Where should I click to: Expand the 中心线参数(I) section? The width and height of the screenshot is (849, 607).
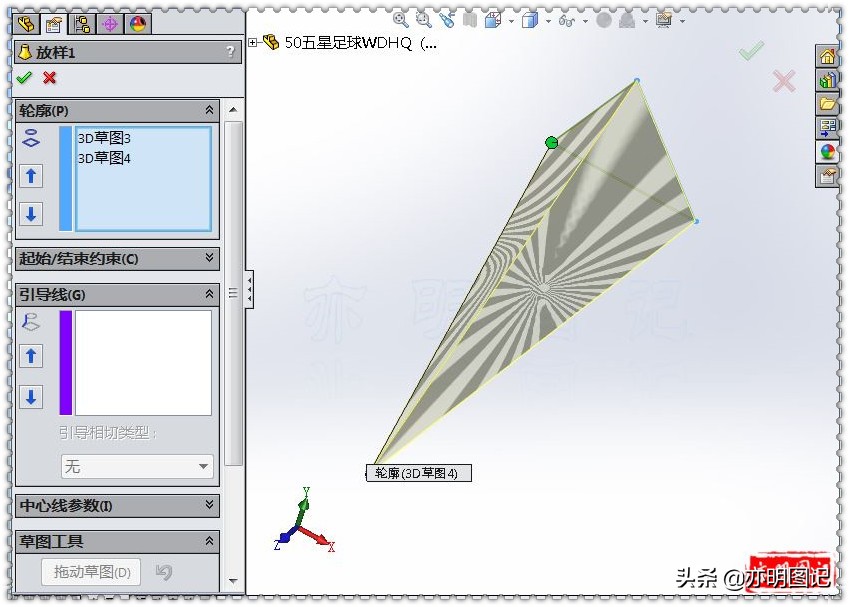click(x=208, y=505)
